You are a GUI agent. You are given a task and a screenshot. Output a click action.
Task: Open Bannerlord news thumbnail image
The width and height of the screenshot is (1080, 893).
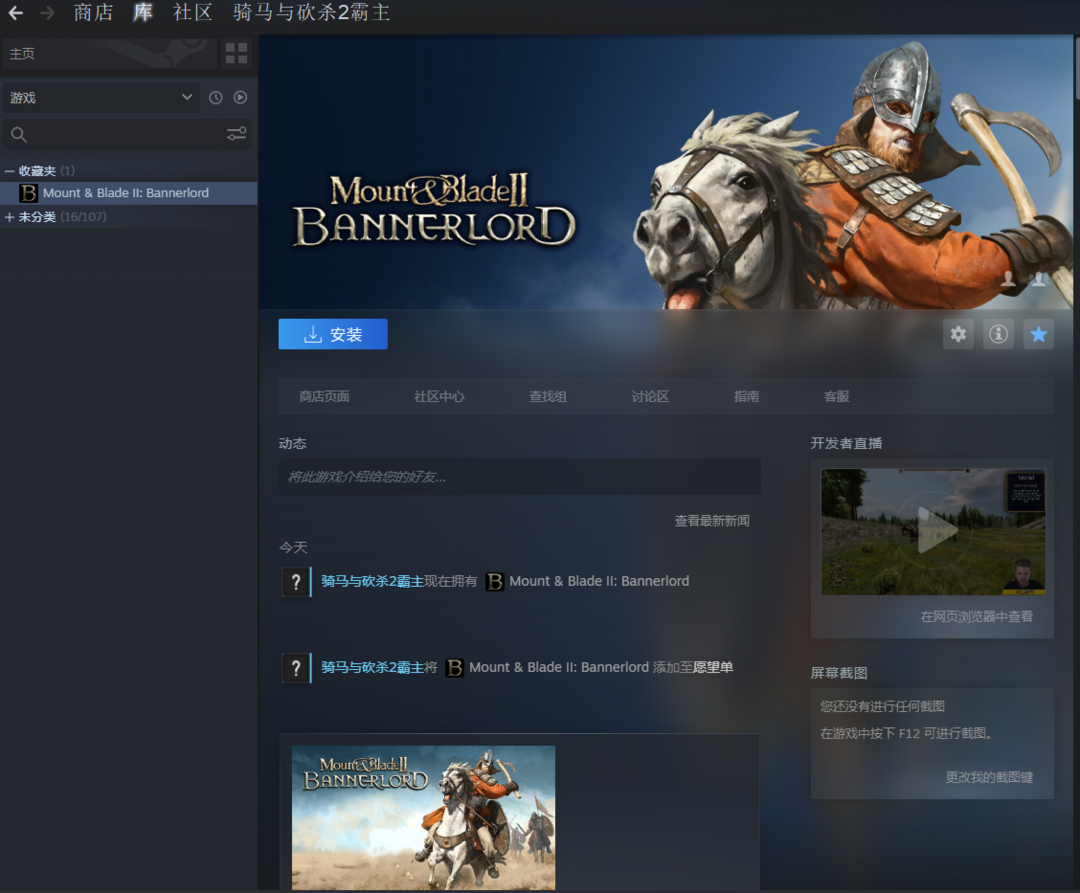tap(423, 817)
